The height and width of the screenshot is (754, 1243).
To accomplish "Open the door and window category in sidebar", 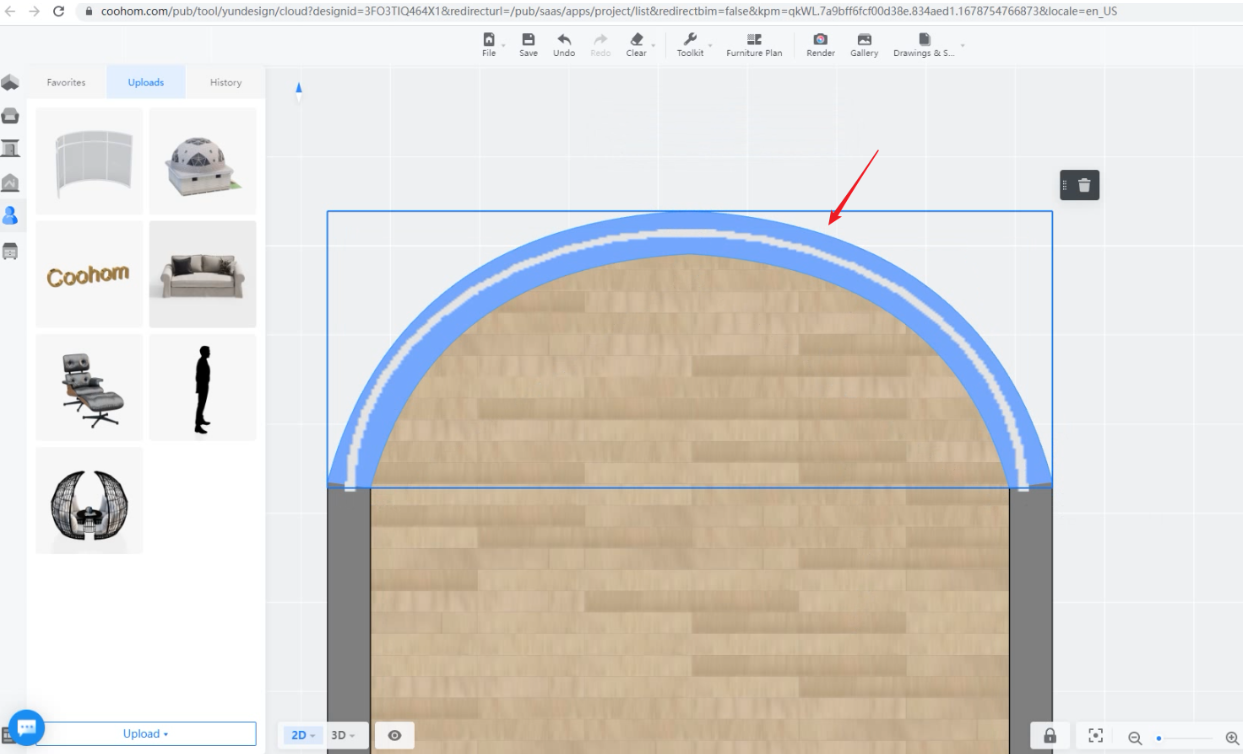I will coord(10,149).
